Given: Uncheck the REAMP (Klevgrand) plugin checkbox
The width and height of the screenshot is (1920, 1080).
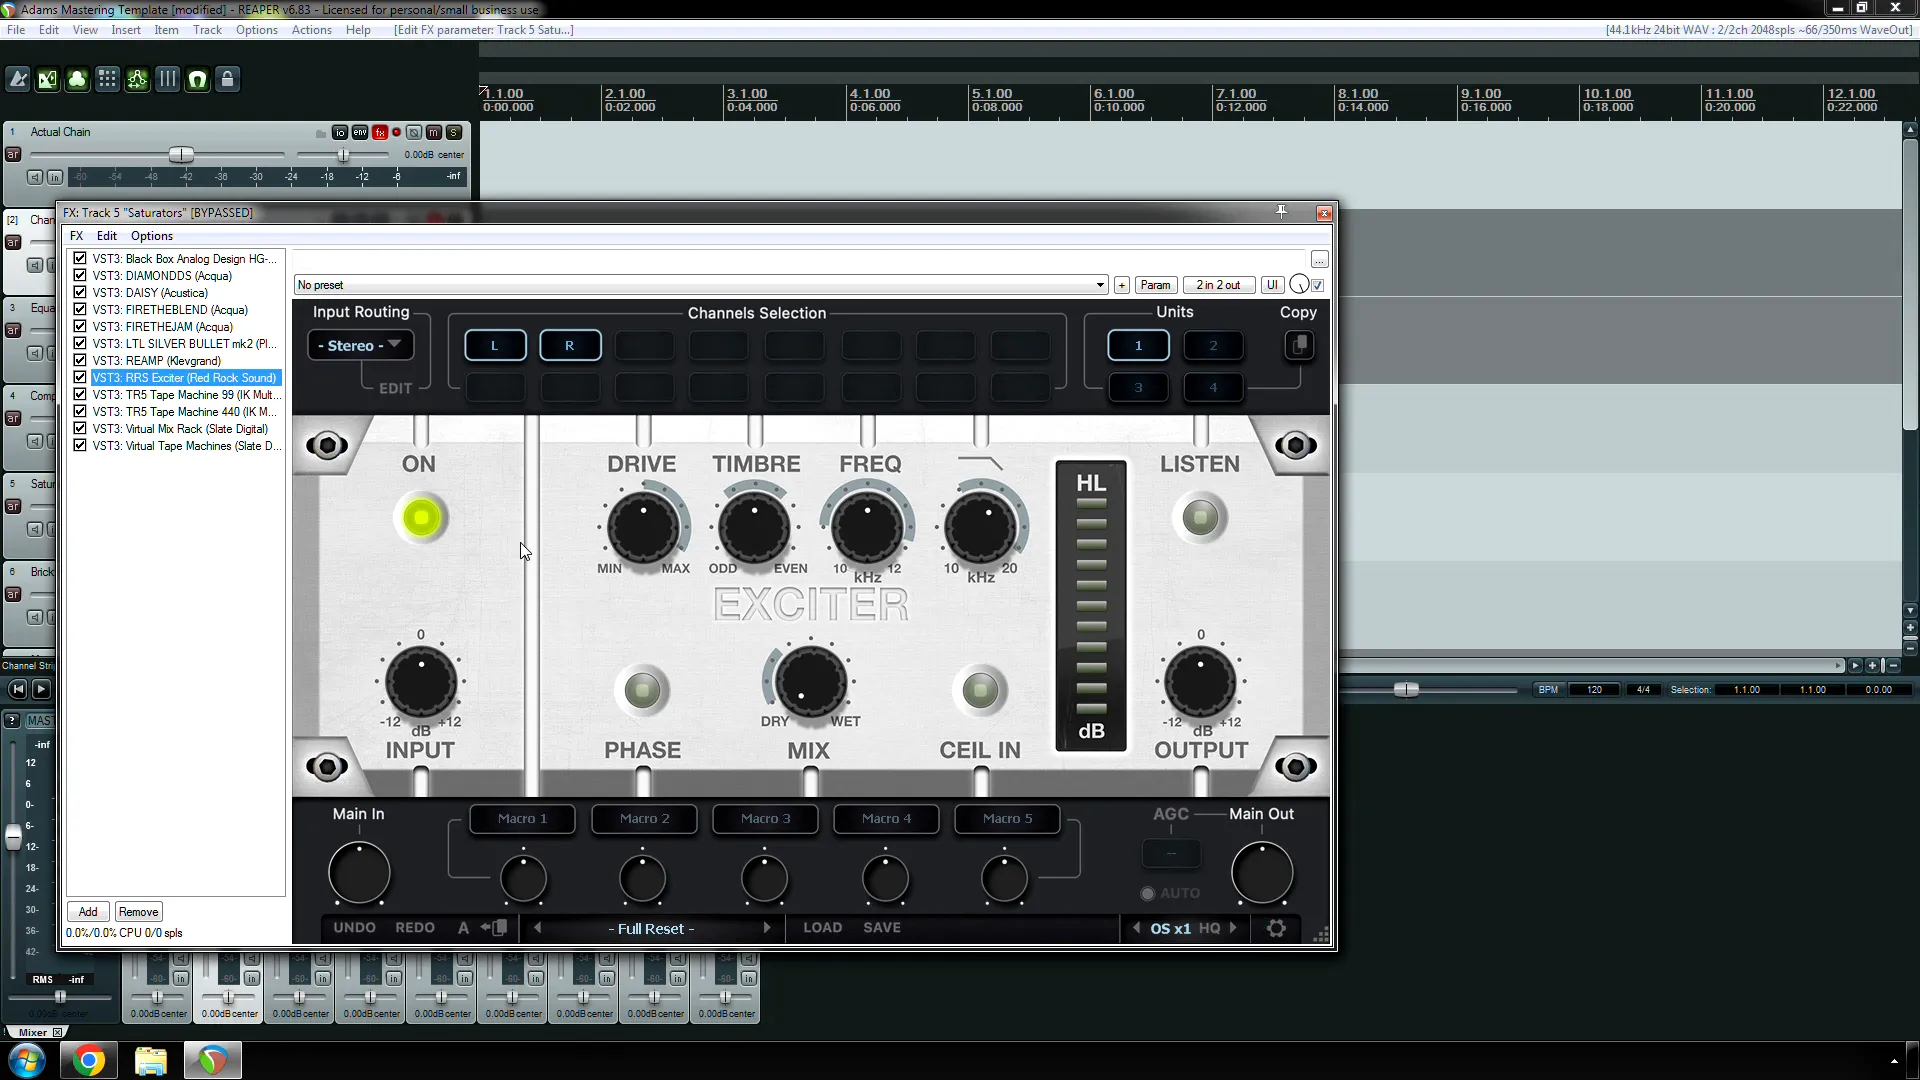Looking at the screenshot, I should pyautogui.click(x=80, y=360).
